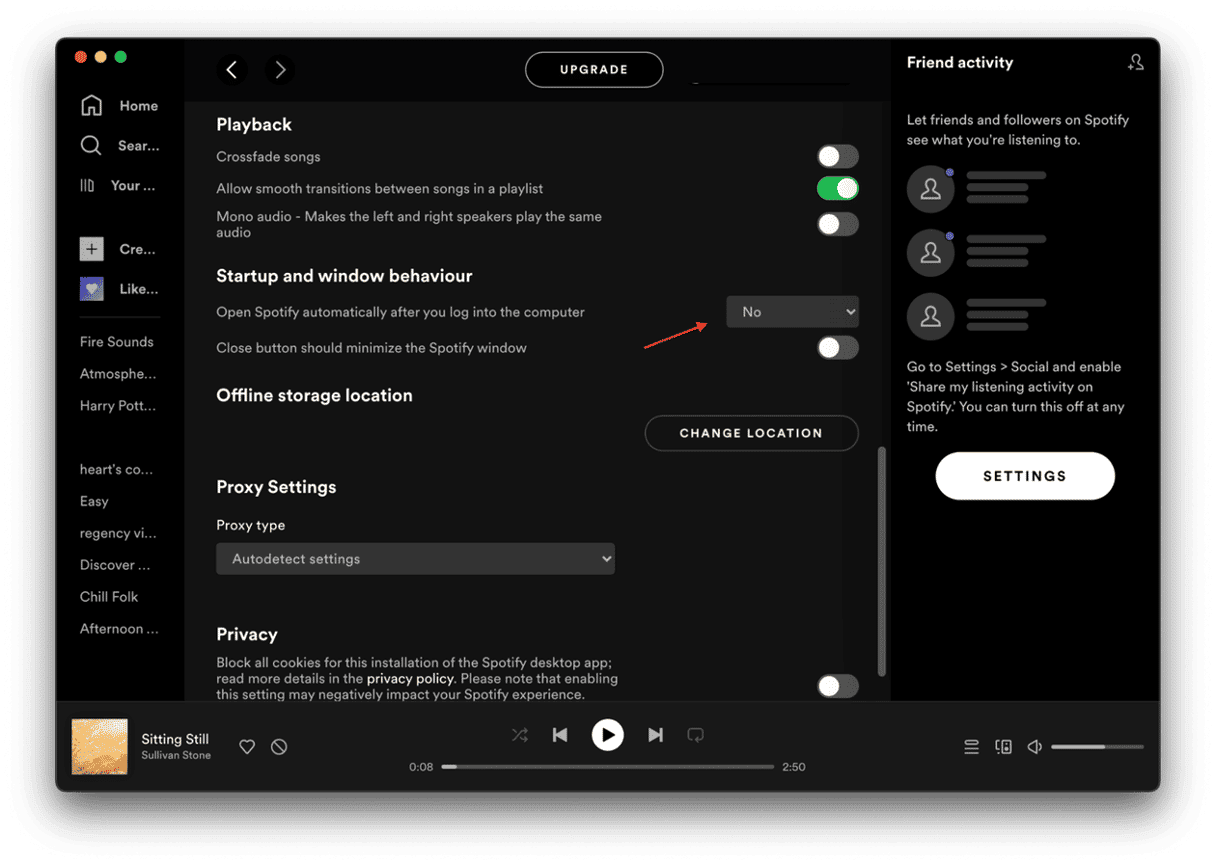Open the Proxy type dropdown
Screen dimensions: 1216x866
[x=415, y=559]
